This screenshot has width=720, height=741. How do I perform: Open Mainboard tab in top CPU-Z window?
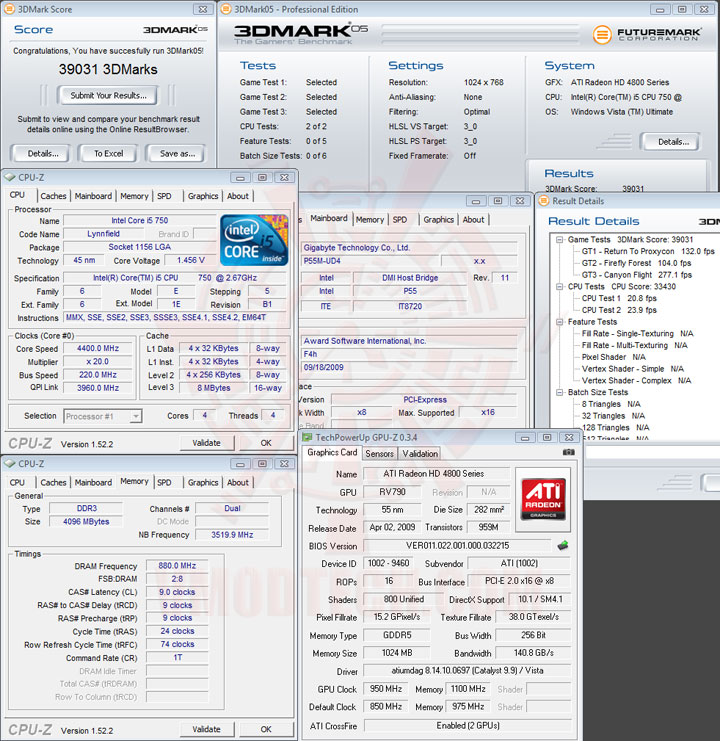[x=93, y=196]
